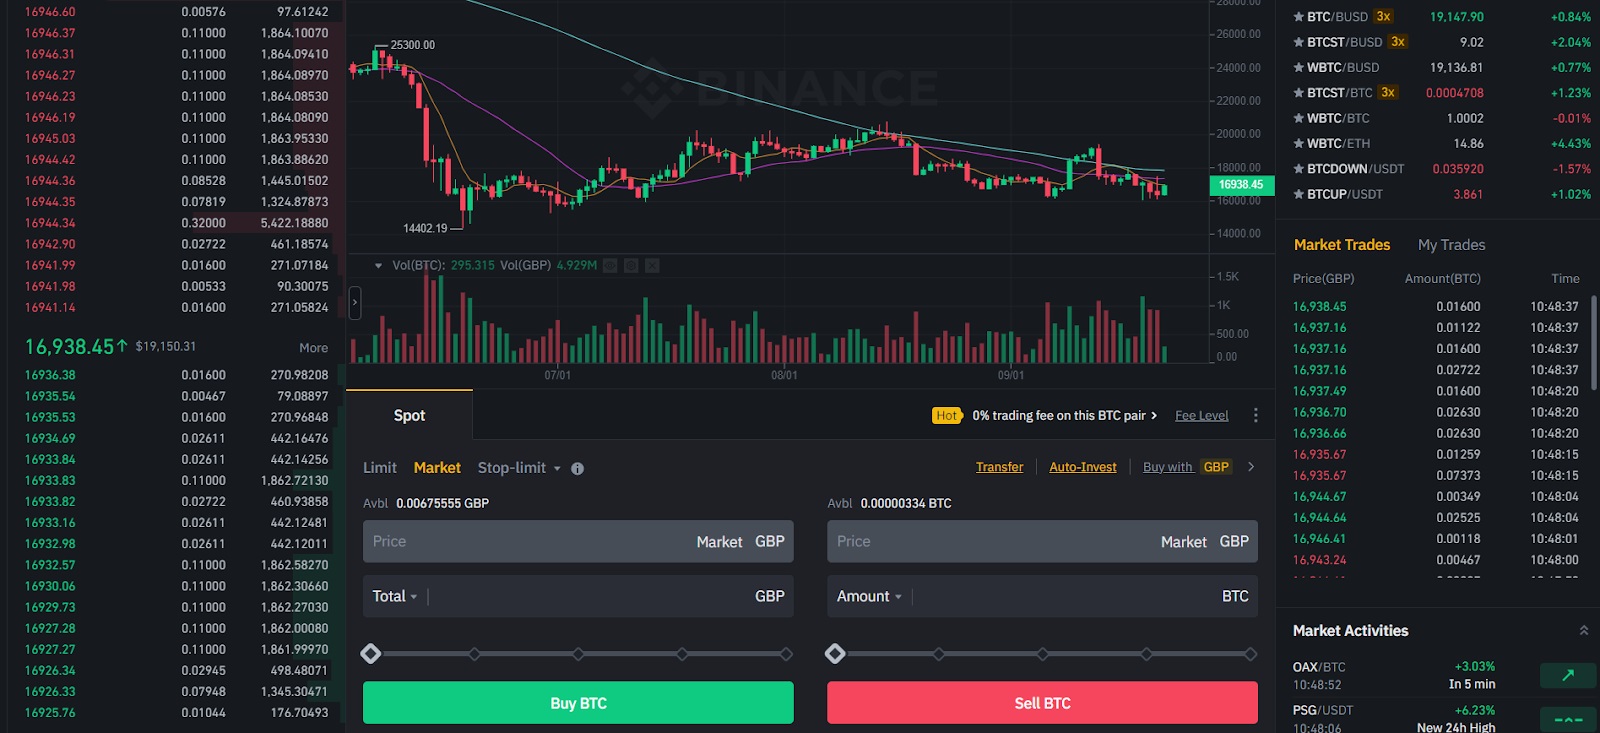Collapse the Vol(BTC) indicator legend triangle
This screenshot has height=733, width=1600.
[x=378, y=266]
